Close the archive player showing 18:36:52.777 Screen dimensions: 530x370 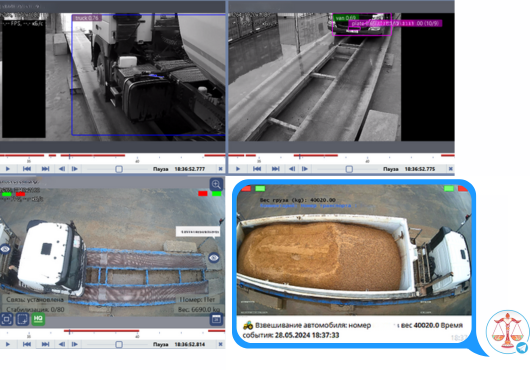pos(220,169)
